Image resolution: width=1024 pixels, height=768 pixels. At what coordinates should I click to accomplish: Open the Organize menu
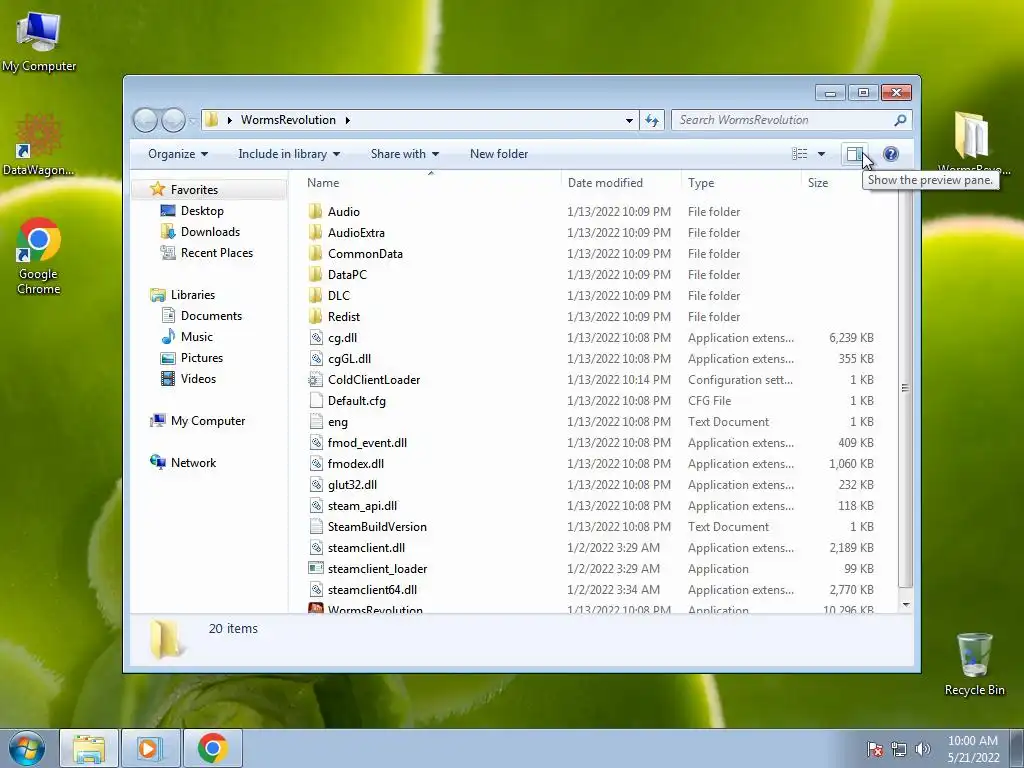coord(178,154)
